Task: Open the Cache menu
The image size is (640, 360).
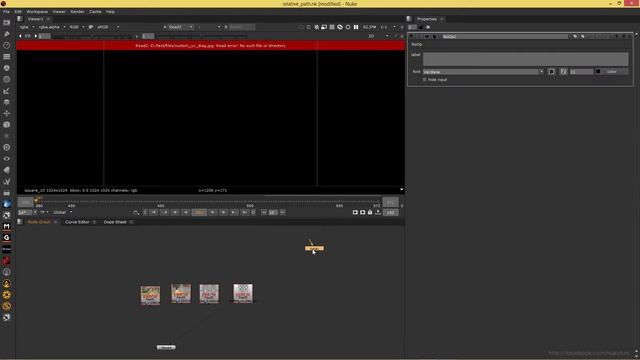Action: pyautogui.click(x=95, y=12)
